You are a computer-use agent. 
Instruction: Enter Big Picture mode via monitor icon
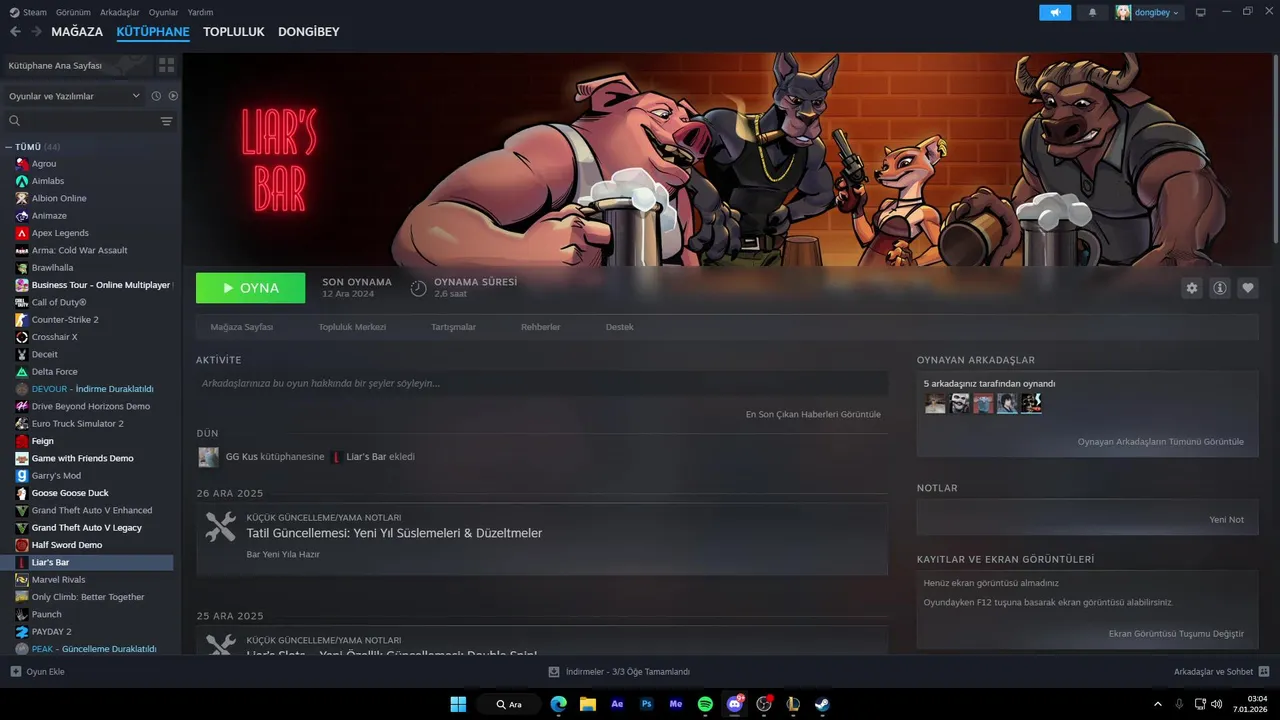pos(1201,12)
